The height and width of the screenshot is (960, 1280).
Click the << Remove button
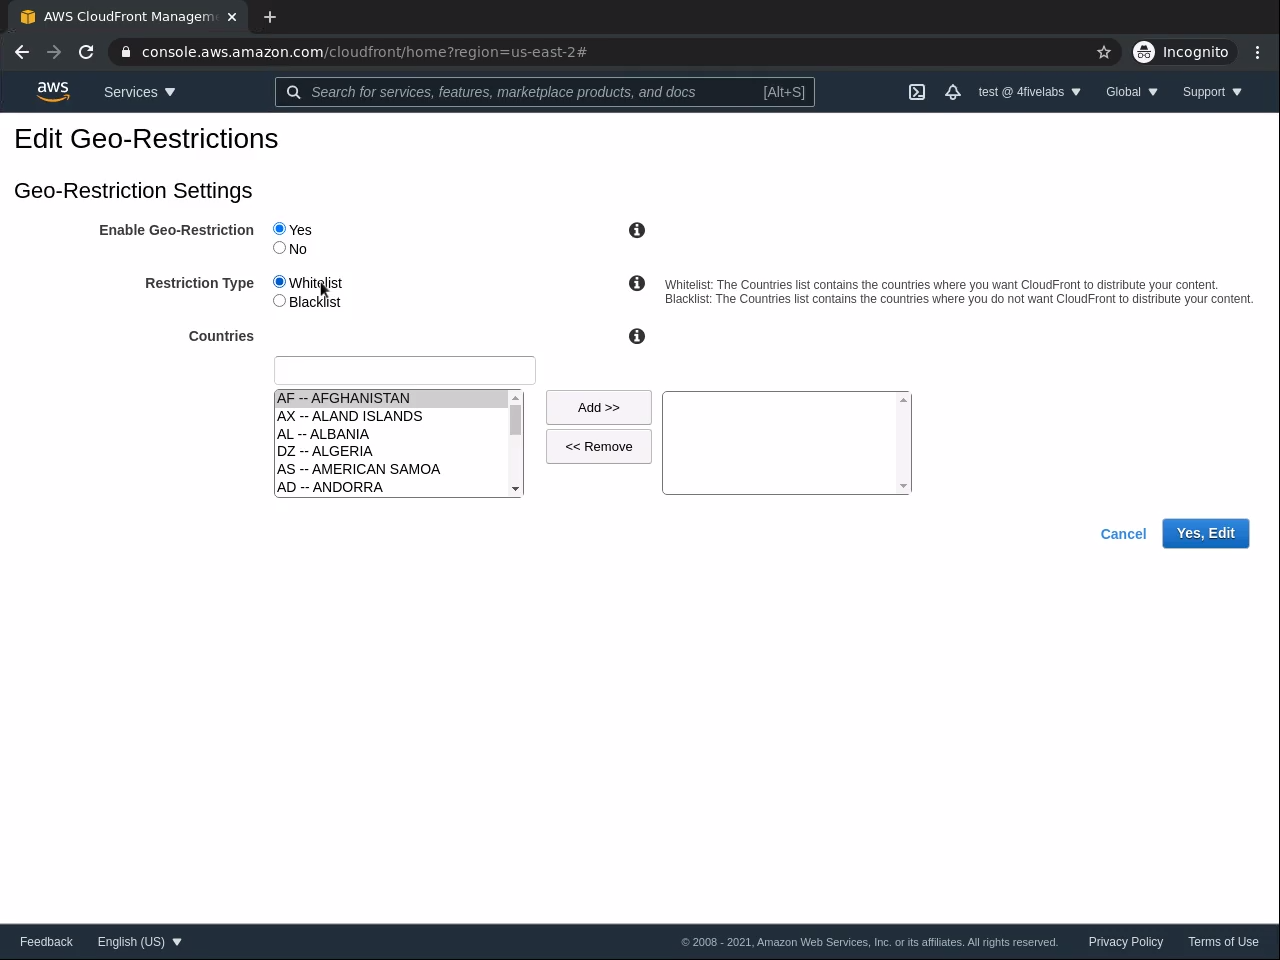[x=599, y=447]
